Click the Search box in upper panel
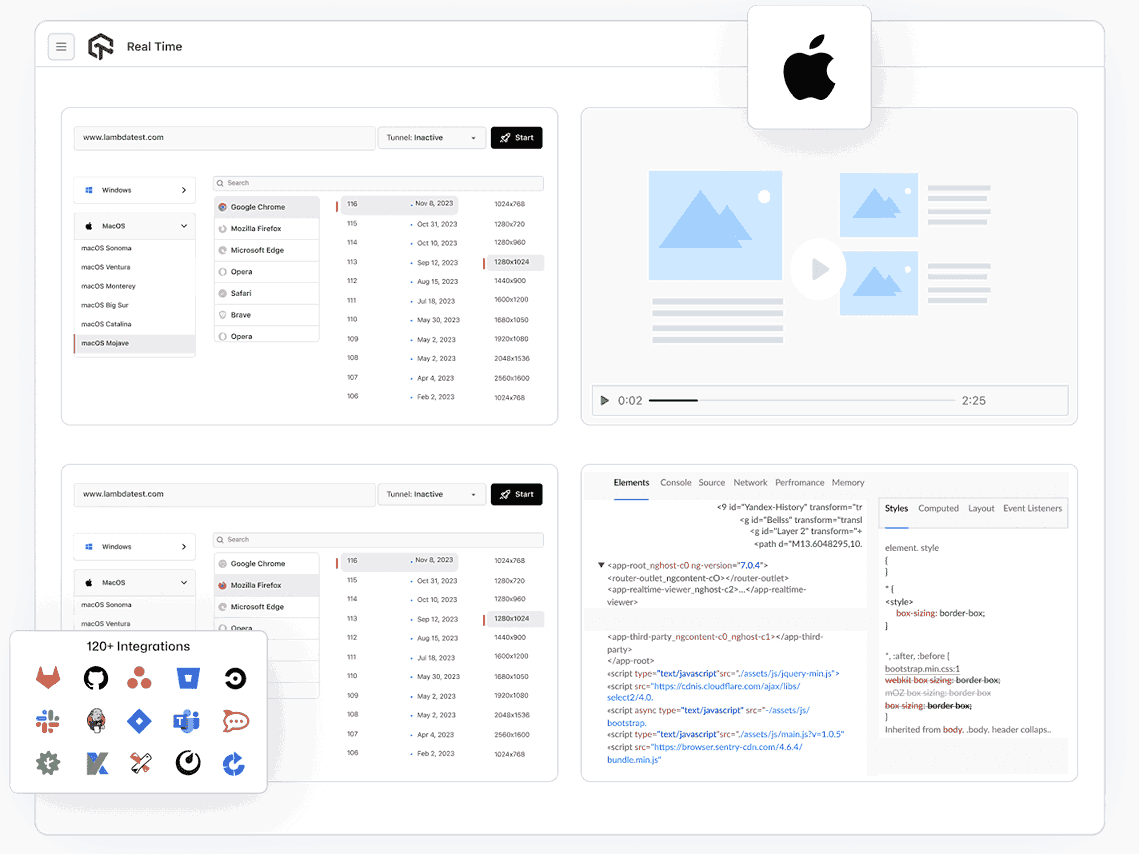Viewport: 1139px width, 854px height. [378, 183]
